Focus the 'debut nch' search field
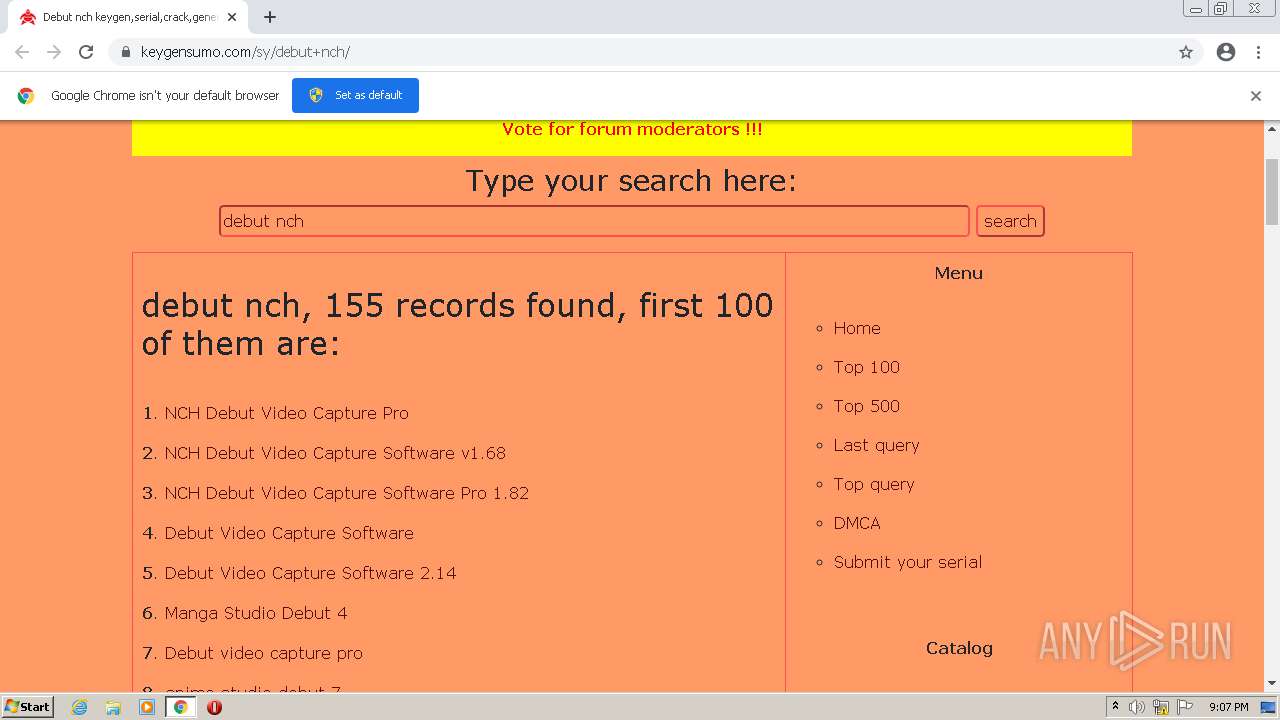This screenshot has height=720, width=1280. [x=594, y=221]
